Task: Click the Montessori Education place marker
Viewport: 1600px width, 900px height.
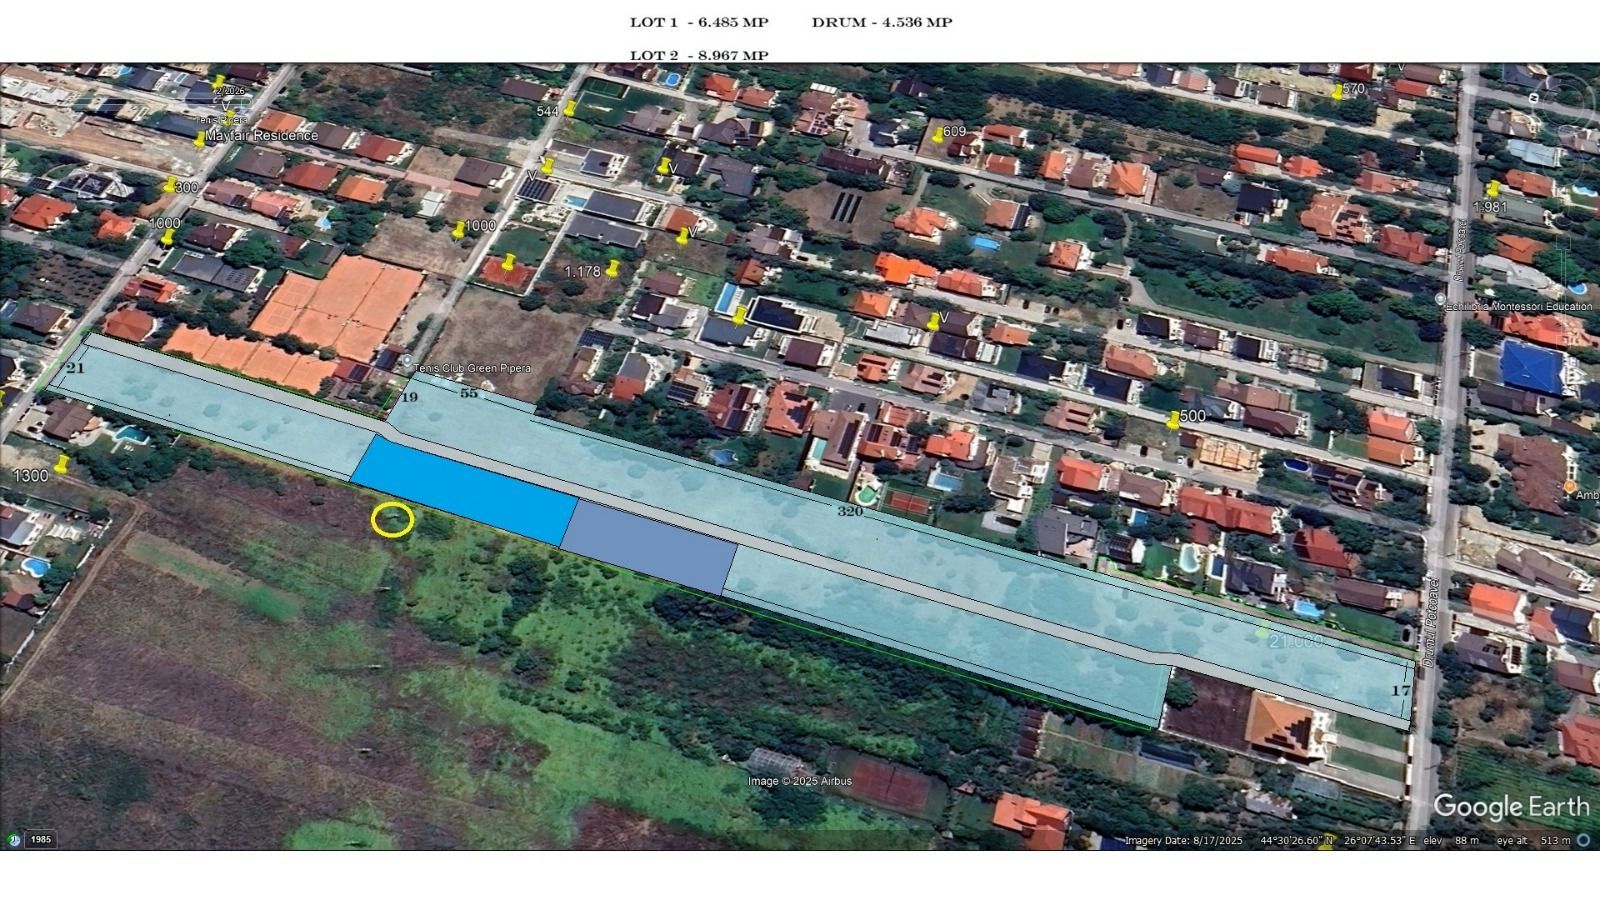Action: 1439,299
